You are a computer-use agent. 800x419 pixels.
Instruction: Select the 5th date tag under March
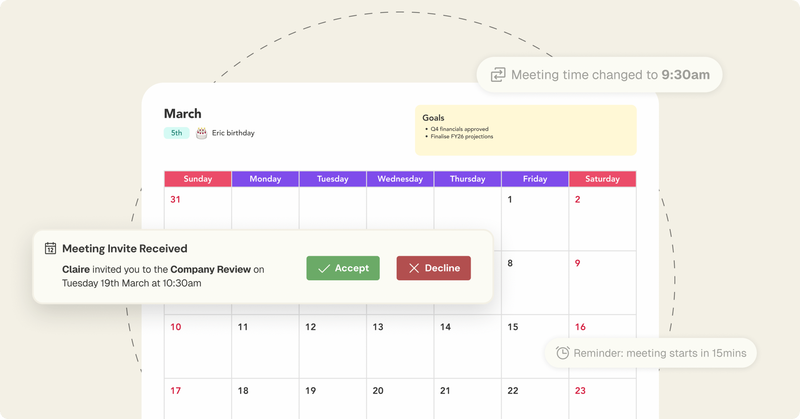point(177,133)
